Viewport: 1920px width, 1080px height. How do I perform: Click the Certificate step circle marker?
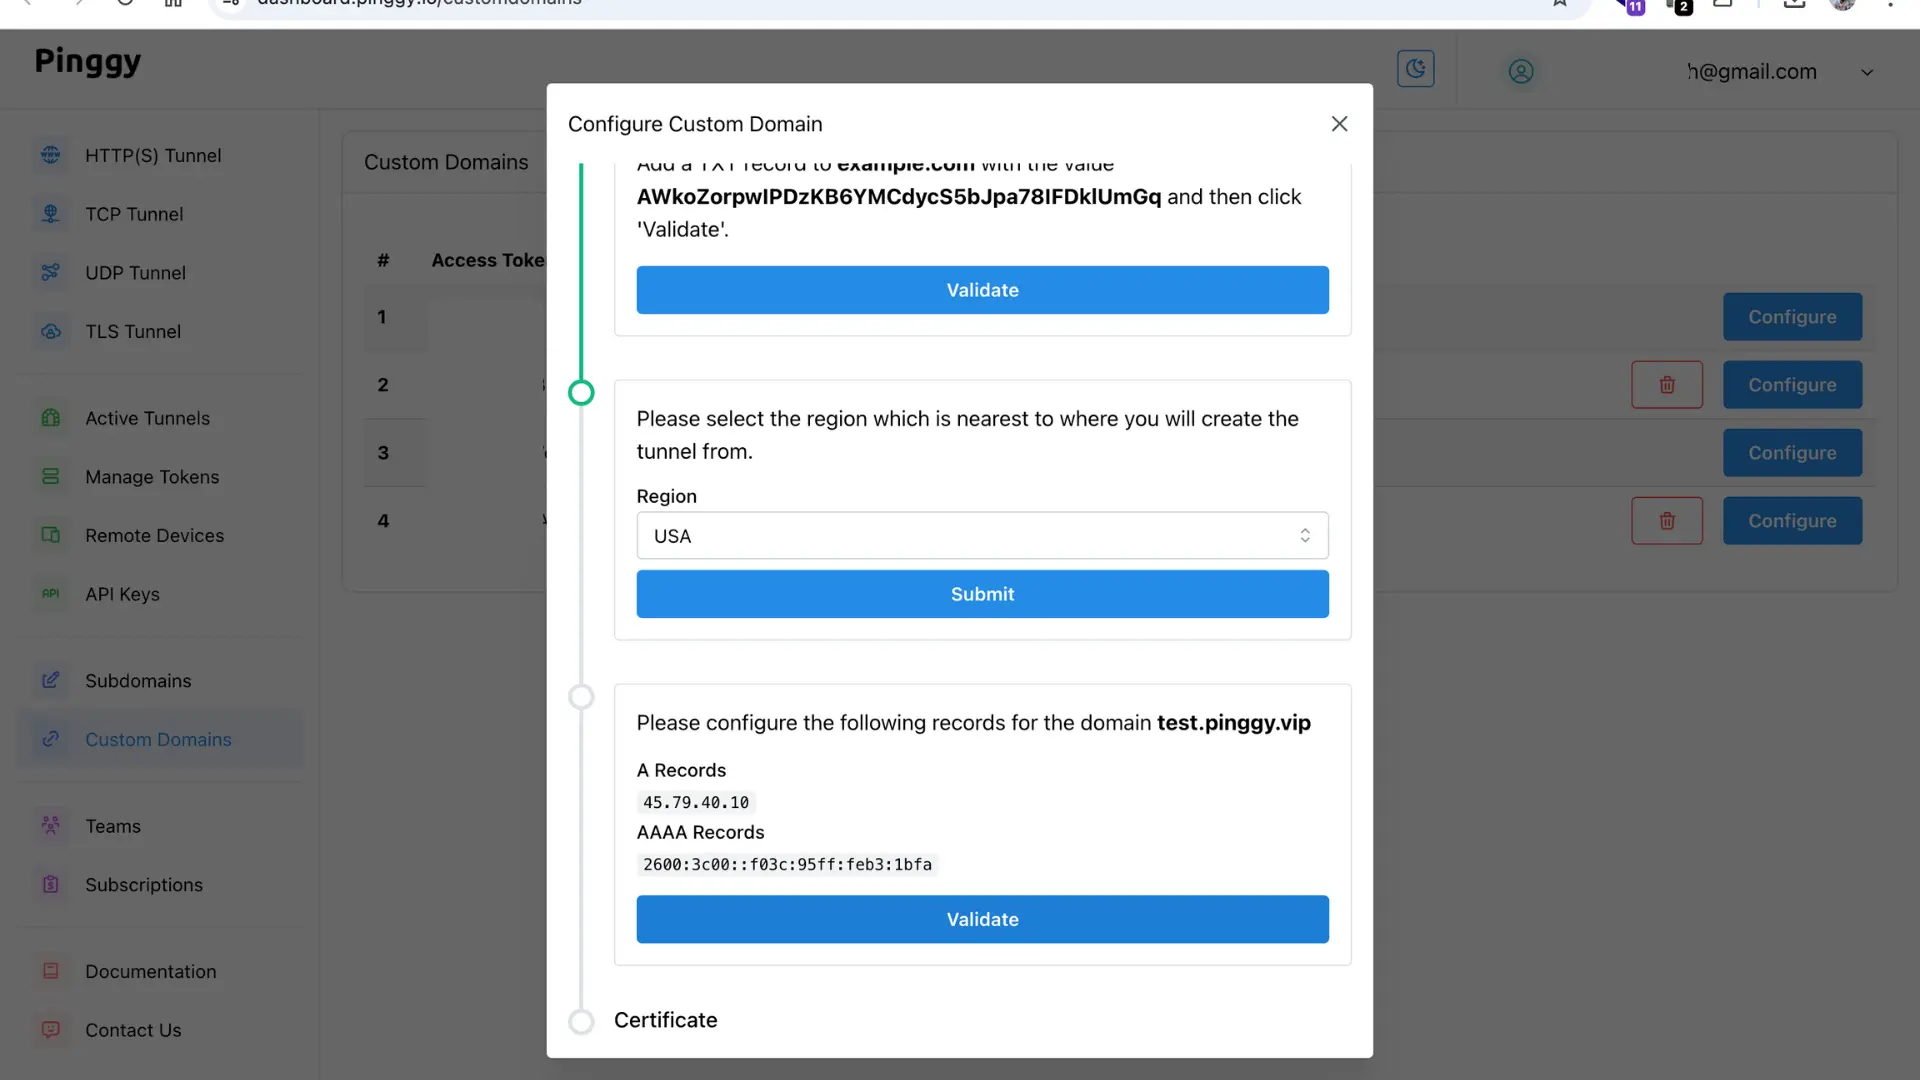(x=581, y=1021)
